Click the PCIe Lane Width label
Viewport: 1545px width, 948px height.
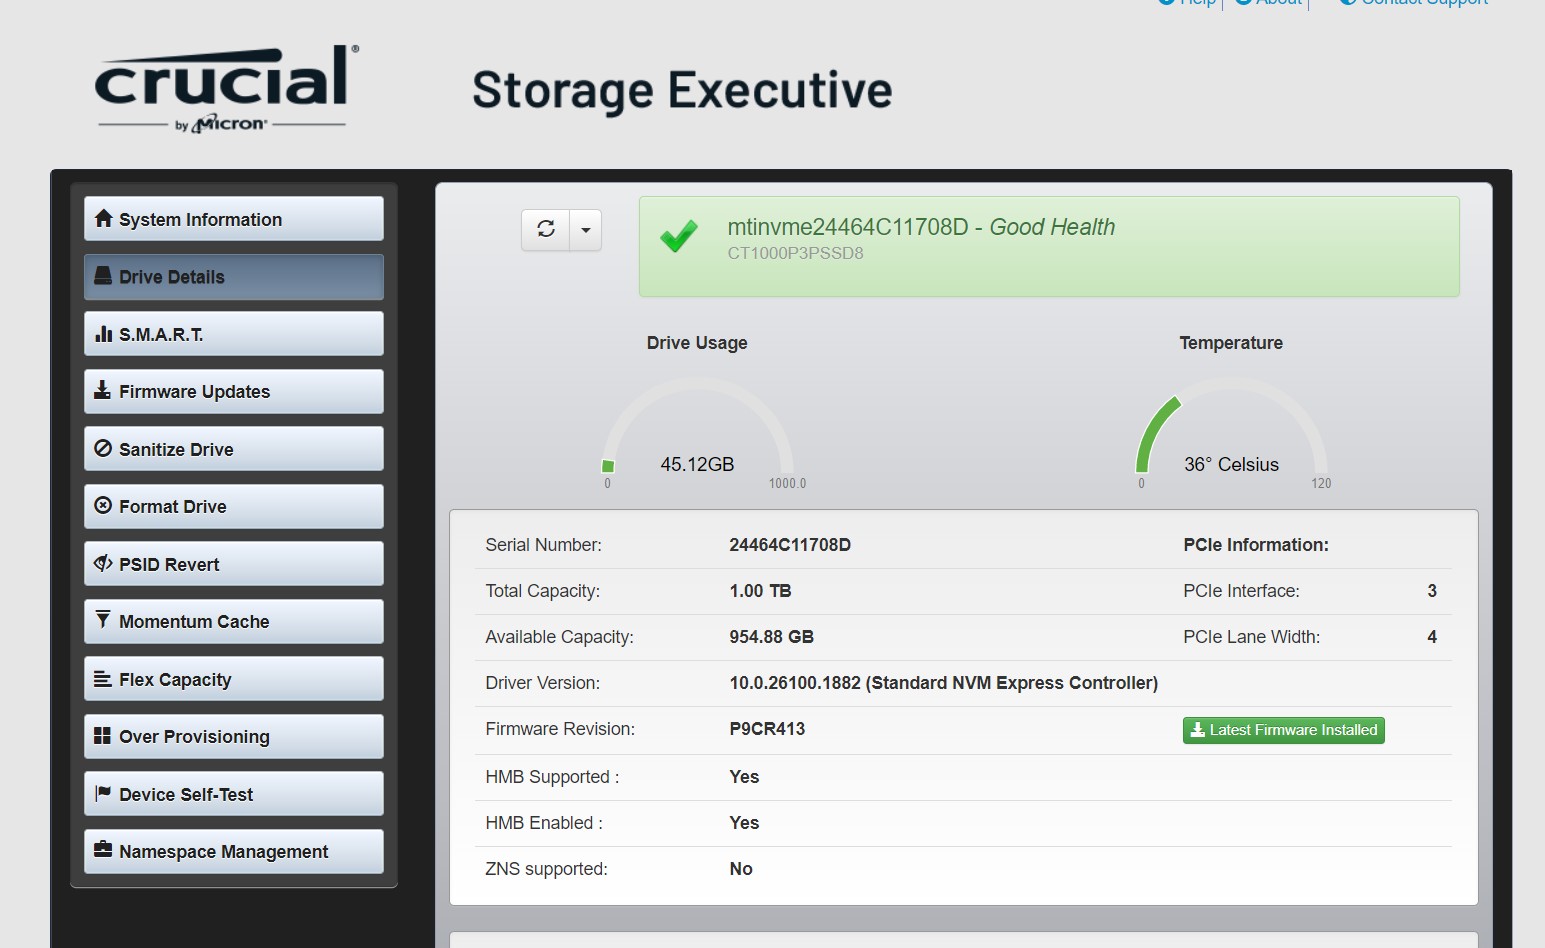(1251, 637)
